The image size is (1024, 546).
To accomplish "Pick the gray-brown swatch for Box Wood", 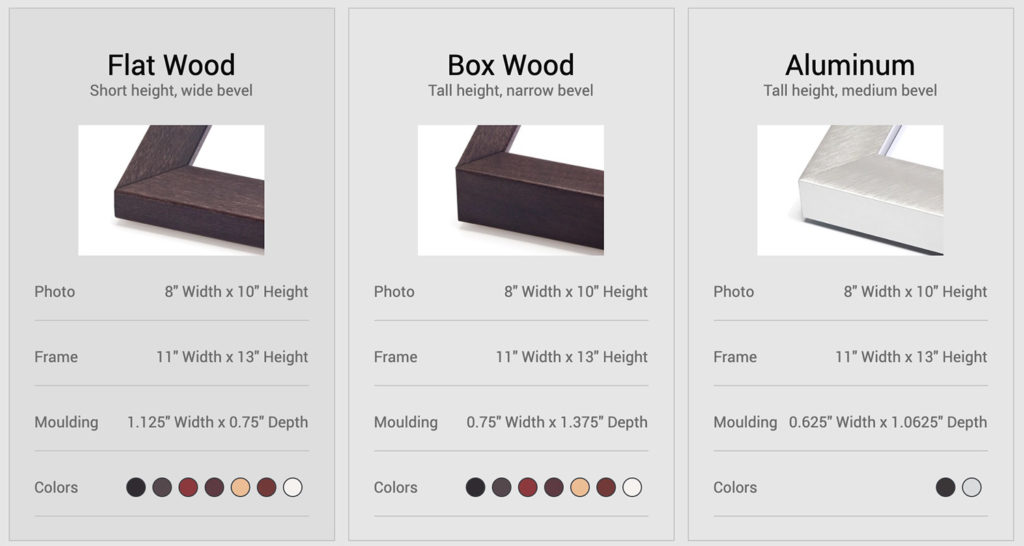I will pyautogui.click(x=502, y=487).
